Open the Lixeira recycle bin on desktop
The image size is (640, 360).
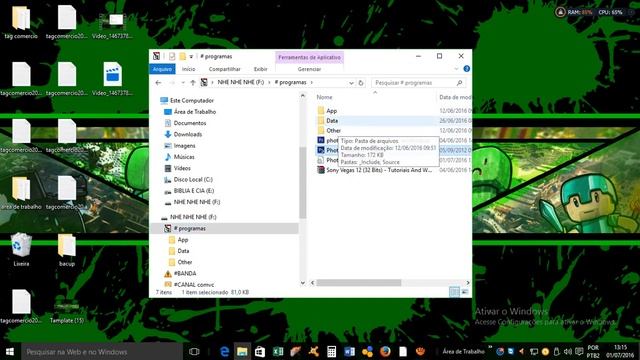coord(21,249)
